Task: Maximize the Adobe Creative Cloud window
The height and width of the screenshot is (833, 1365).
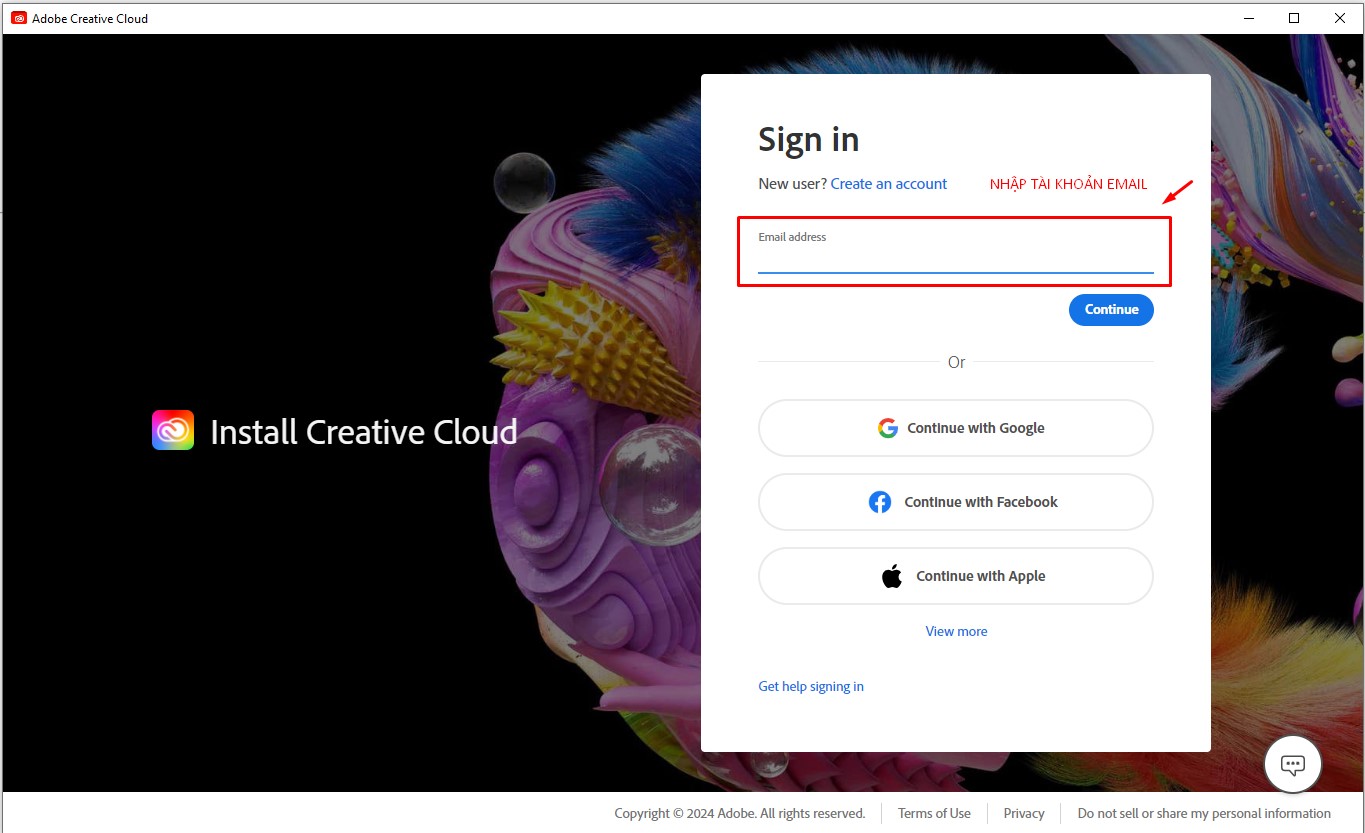Action: [x=1294, y=18]
